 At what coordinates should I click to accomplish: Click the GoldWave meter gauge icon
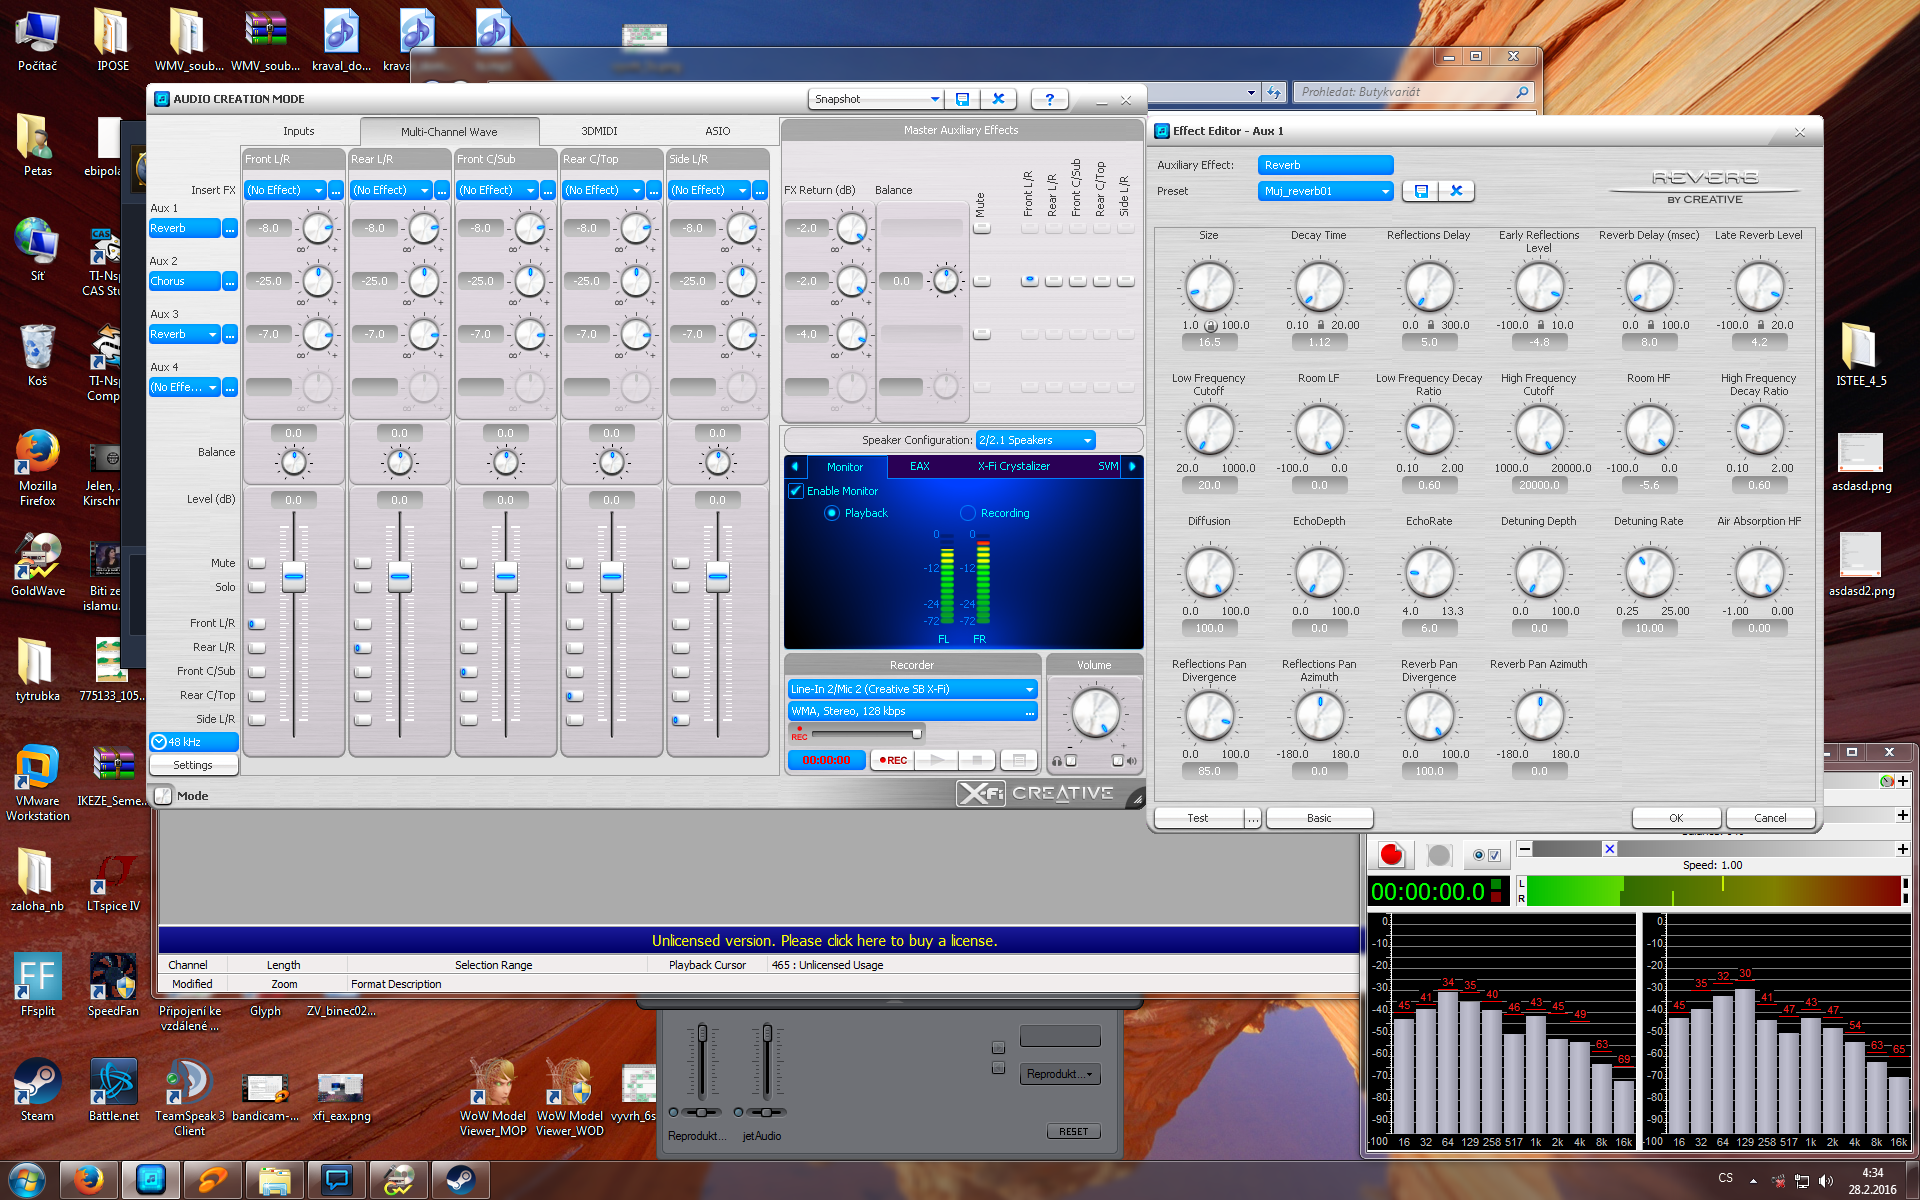click(1886, 781)
